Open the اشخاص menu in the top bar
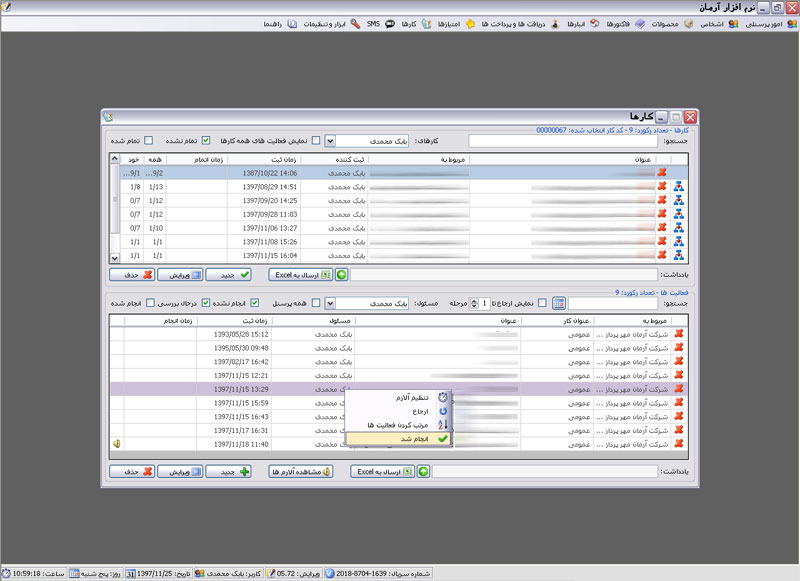This screenshot has height=581, width=800. click(718, 24)
